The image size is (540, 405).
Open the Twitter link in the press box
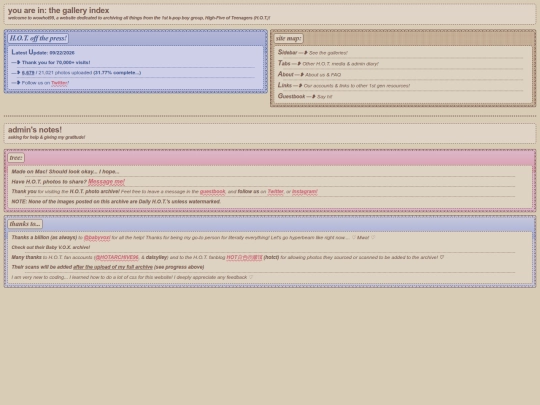pos(59,83)
